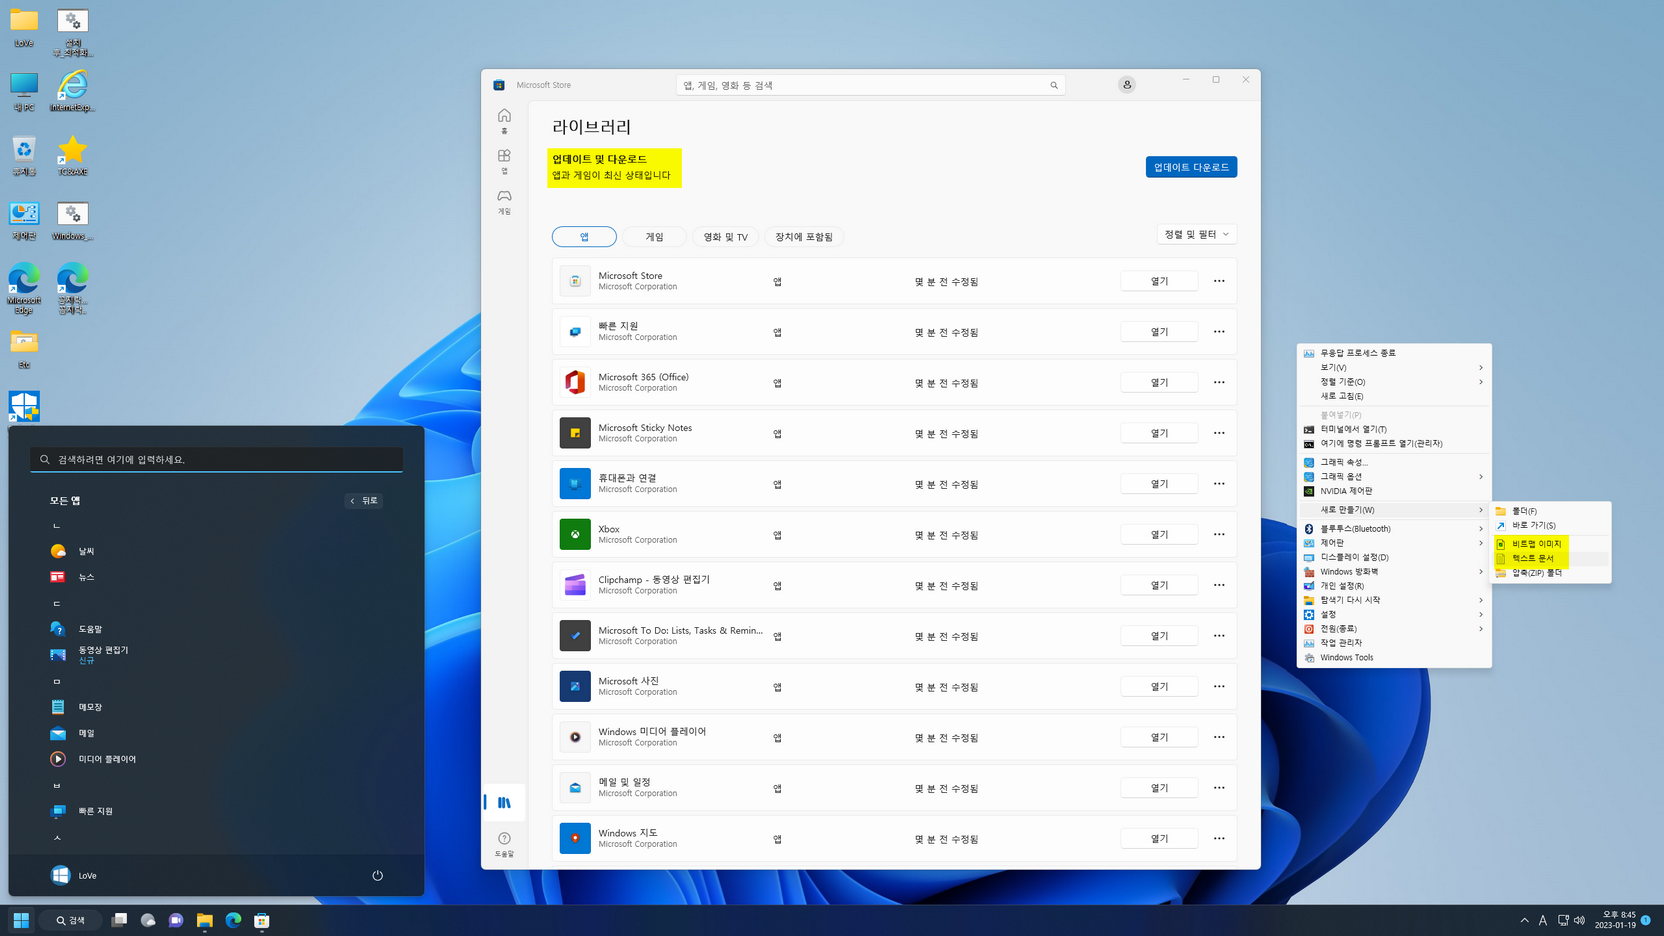
Task: Open Help in the Store sidebar
Action: pyautogui.click(x=504, y=845)
